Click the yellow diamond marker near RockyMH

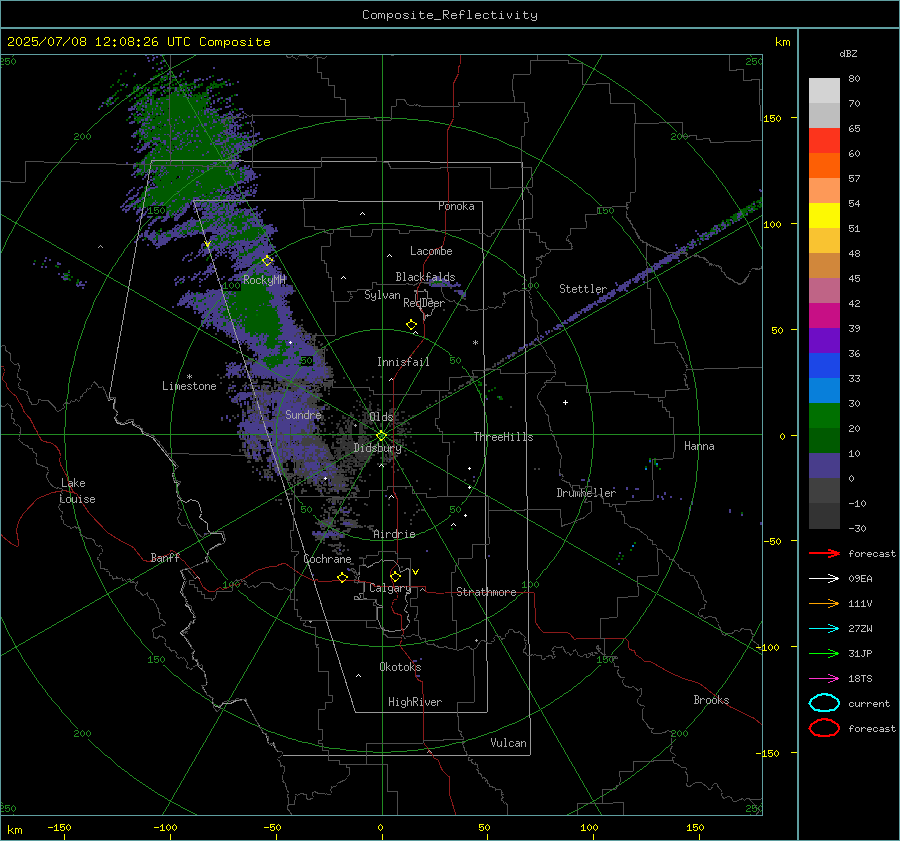coord(267,261)
